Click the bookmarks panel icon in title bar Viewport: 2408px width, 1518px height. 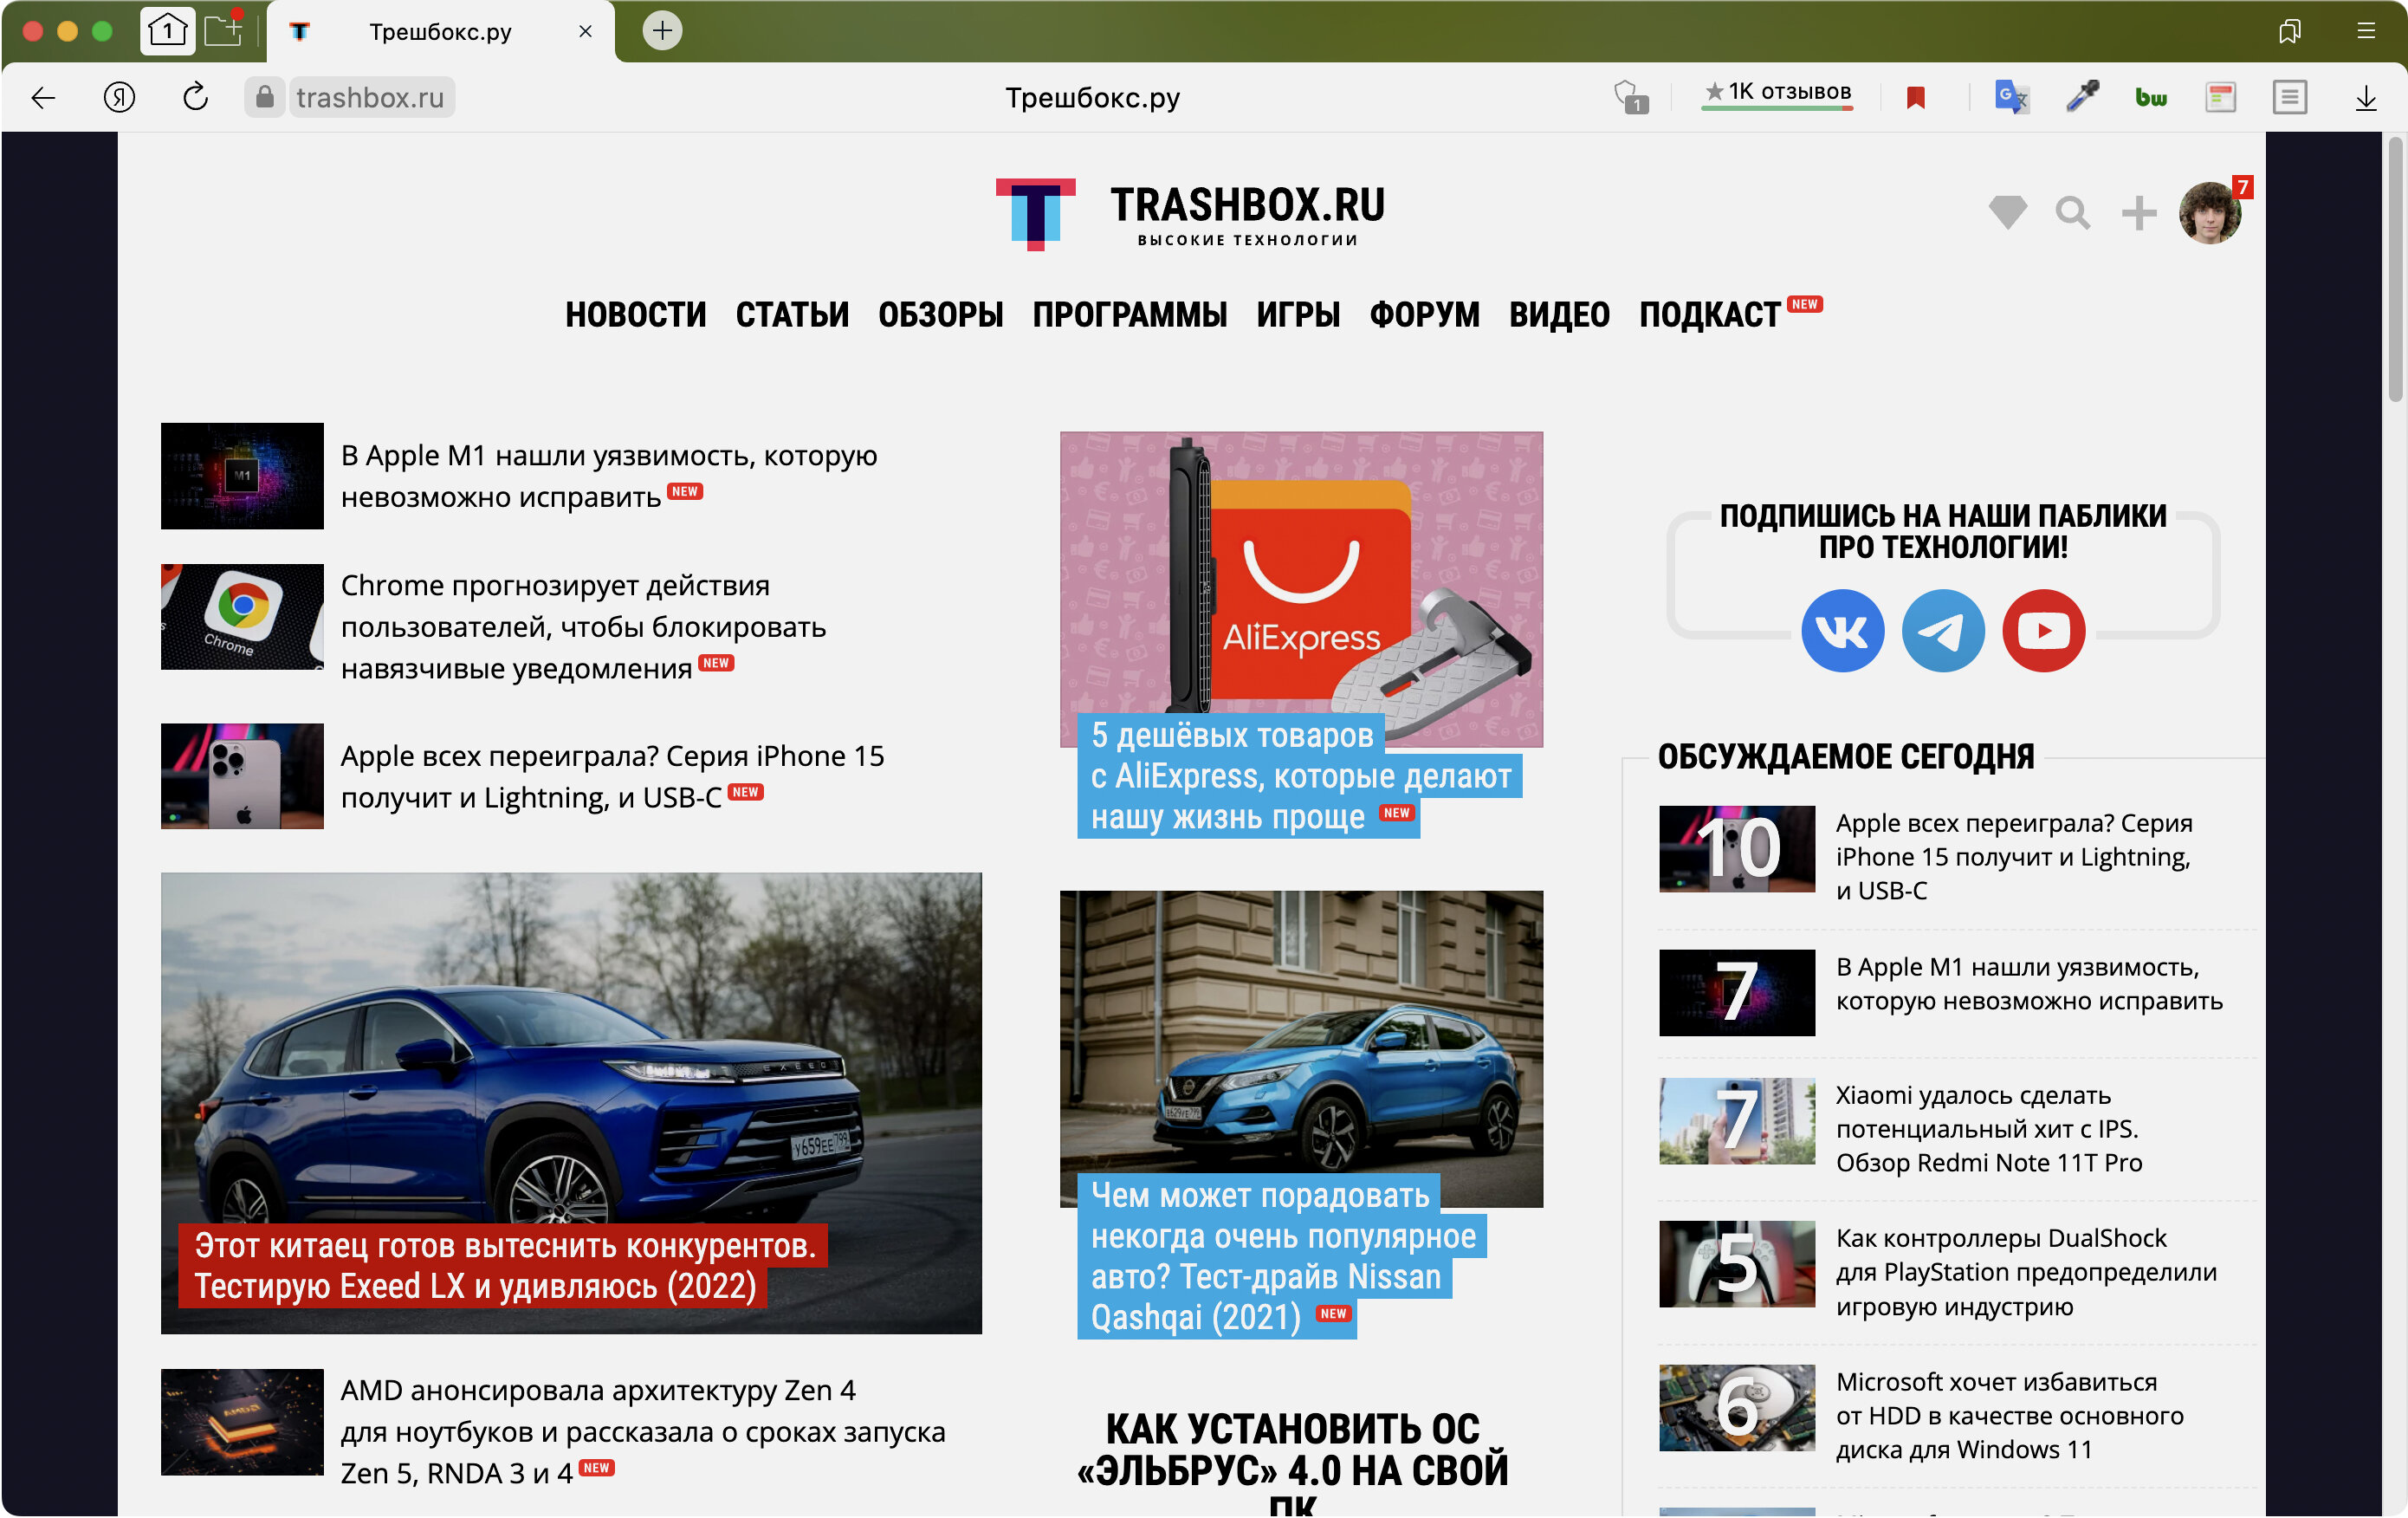coord(2290,31)
